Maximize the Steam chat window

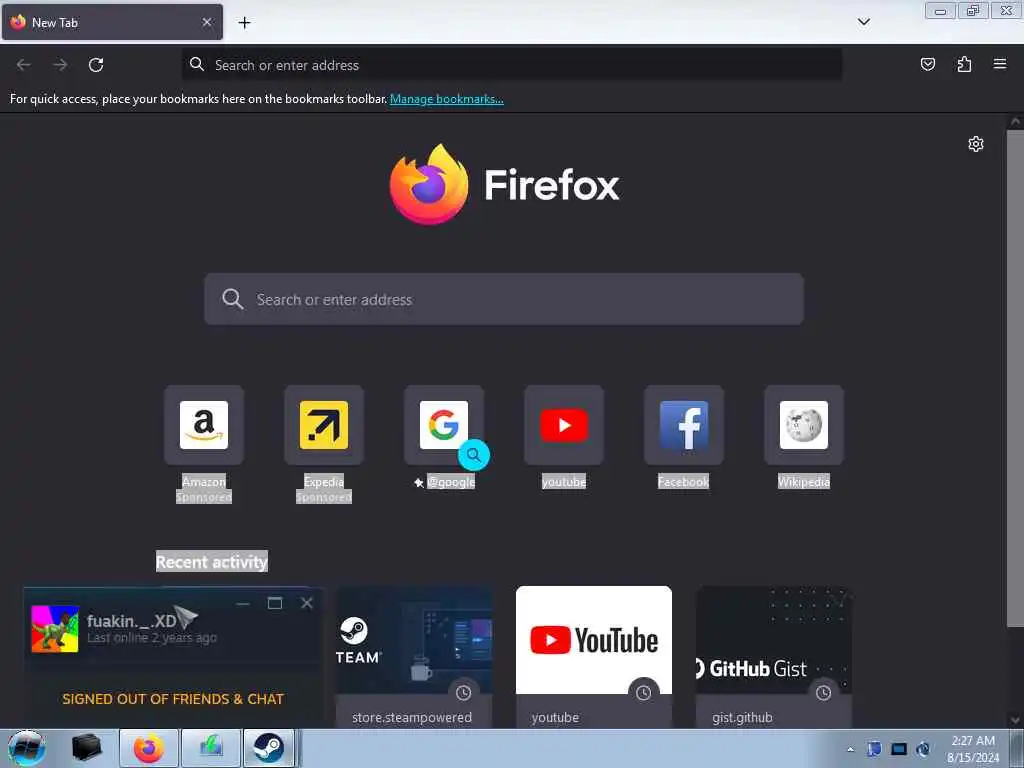[275, 603]
